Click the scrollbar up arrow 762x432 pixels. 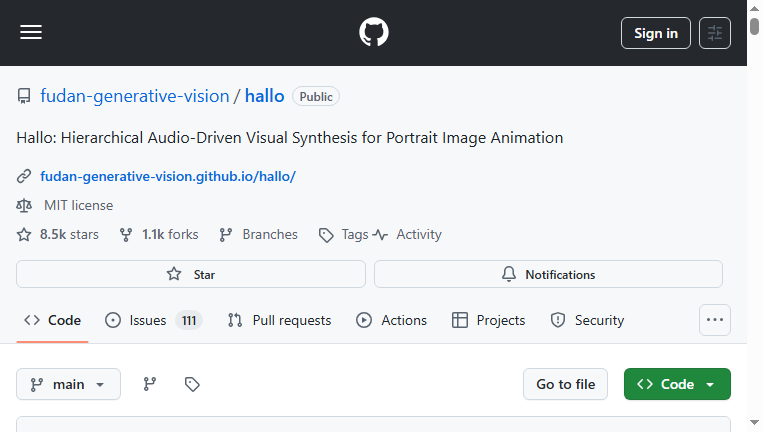click(x=754, y=8)
